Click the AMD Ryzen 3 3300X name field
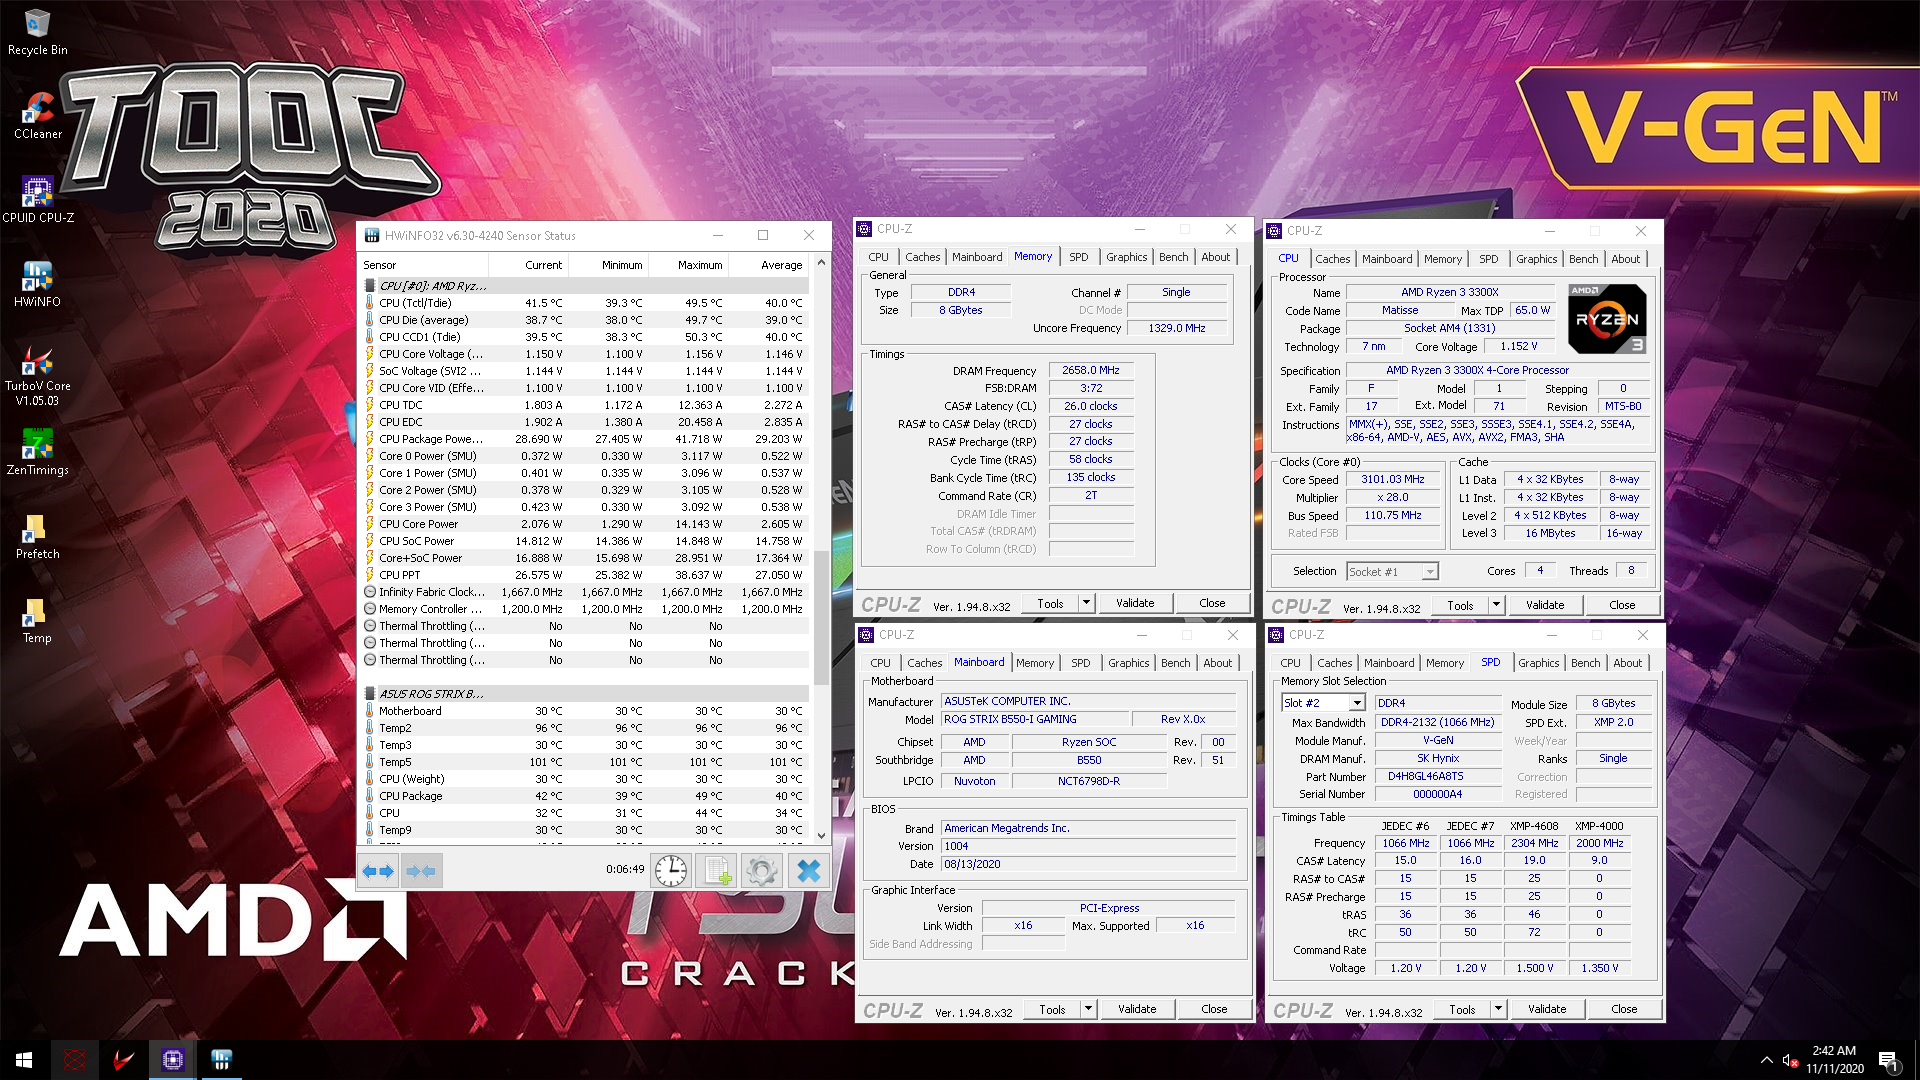Image resolution: width=1920 pixels, height=1080 pixels. click(1449, 293)
